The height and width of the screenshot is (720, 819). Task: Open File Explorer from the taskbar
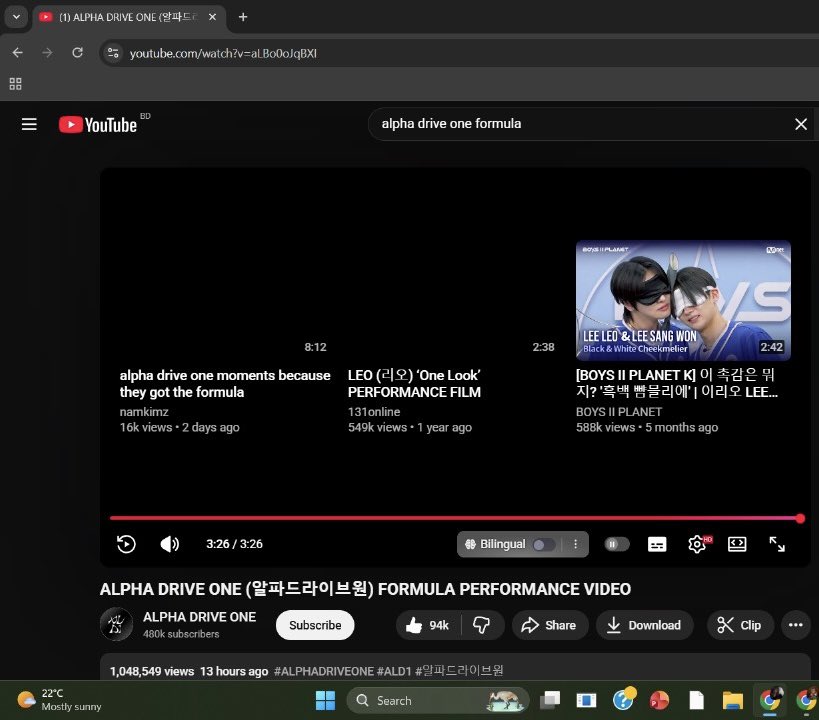(732, 700)
